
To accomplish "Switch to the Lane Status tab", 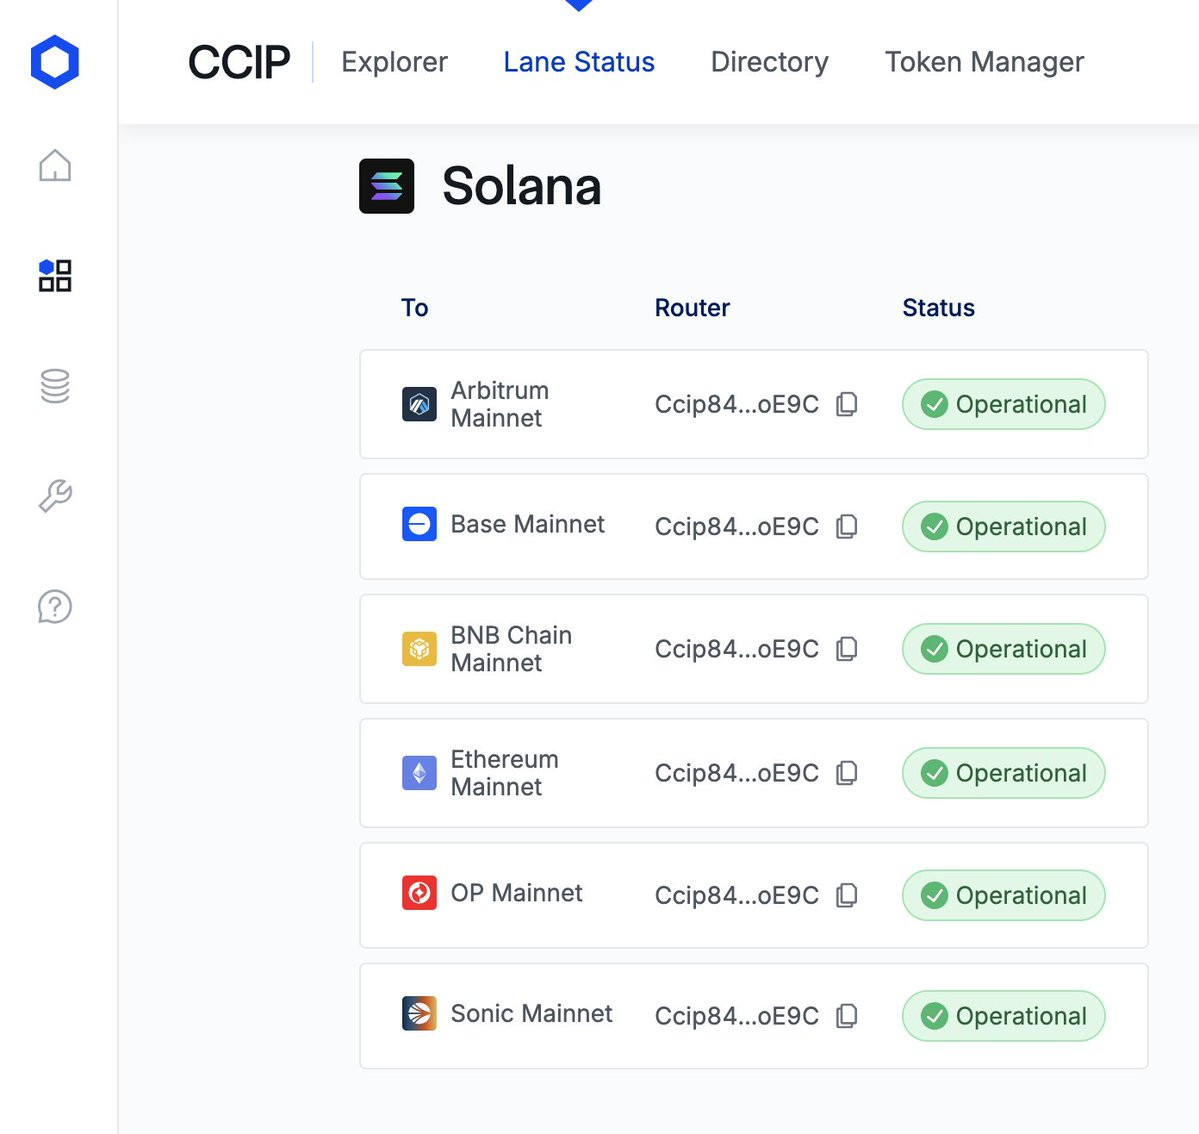I will pos(579,62).
